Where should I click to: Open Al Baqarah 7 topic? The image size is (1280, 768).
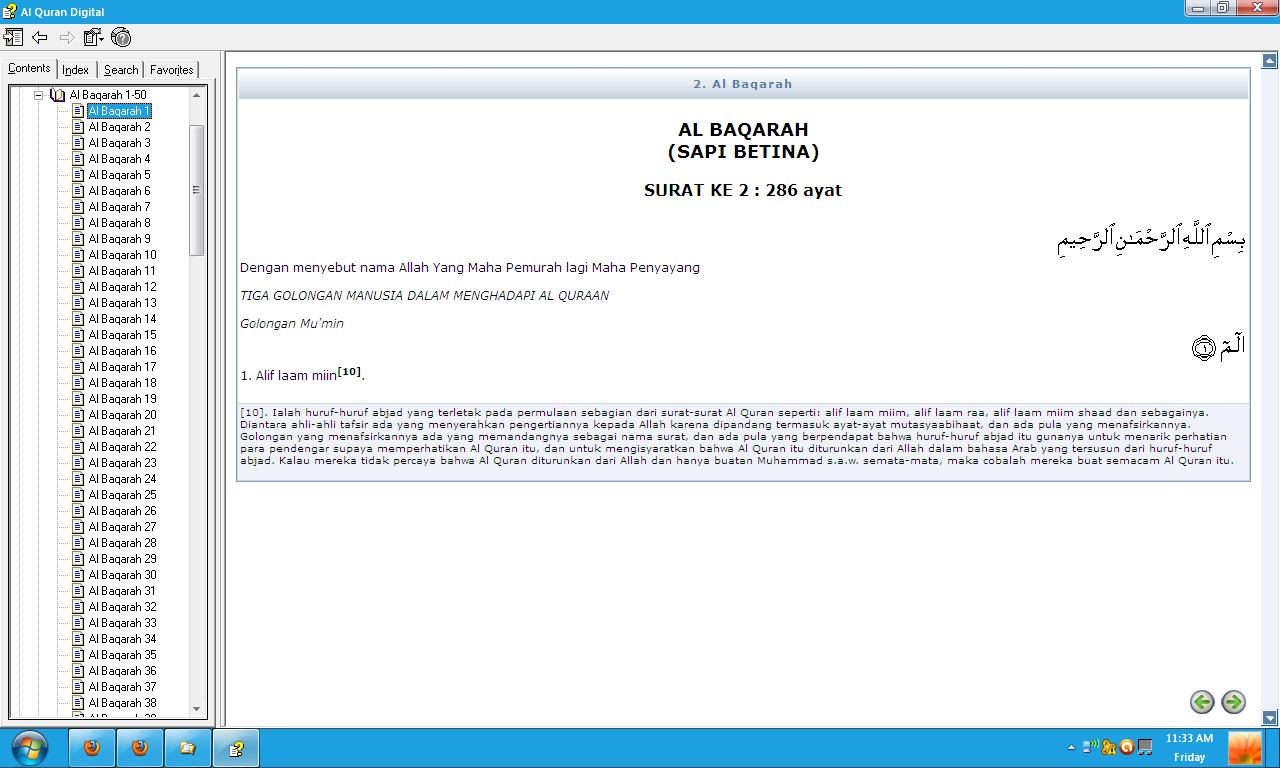pyautogui.click(x=119, y=207)
